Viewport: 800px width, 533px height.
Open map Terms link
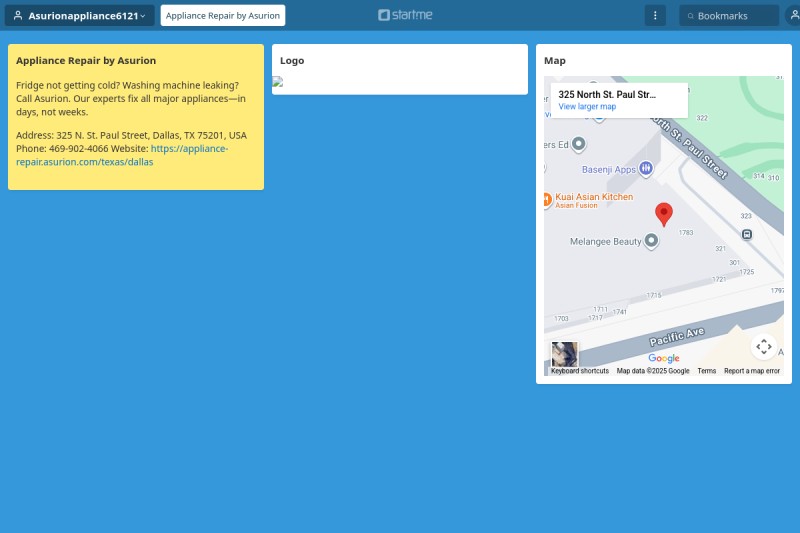707,371
